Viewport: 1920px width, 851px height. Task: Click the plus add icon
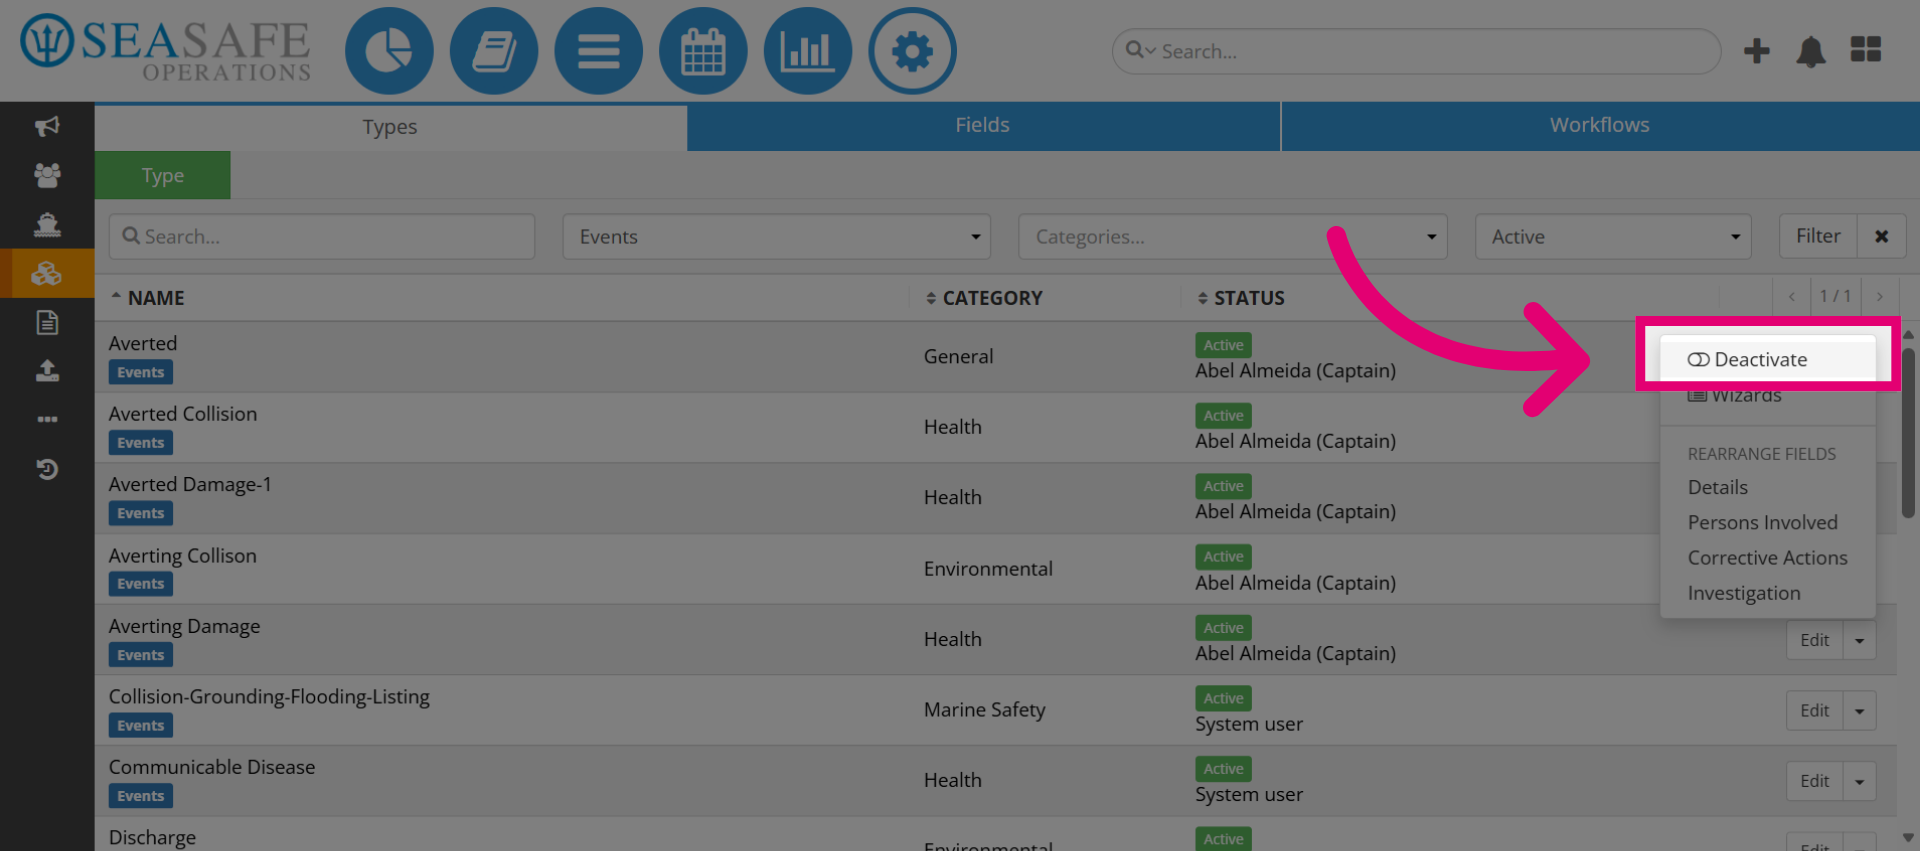(1756, 51)
